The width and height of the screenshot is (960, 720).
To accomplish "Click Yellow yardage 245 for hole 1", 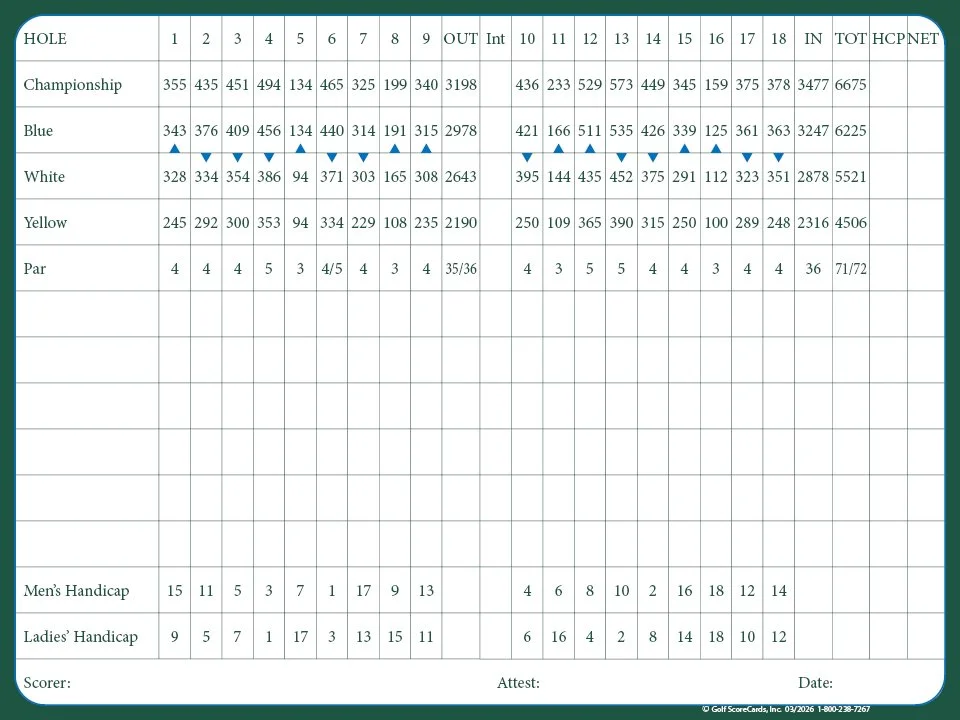I will (174, 222).
